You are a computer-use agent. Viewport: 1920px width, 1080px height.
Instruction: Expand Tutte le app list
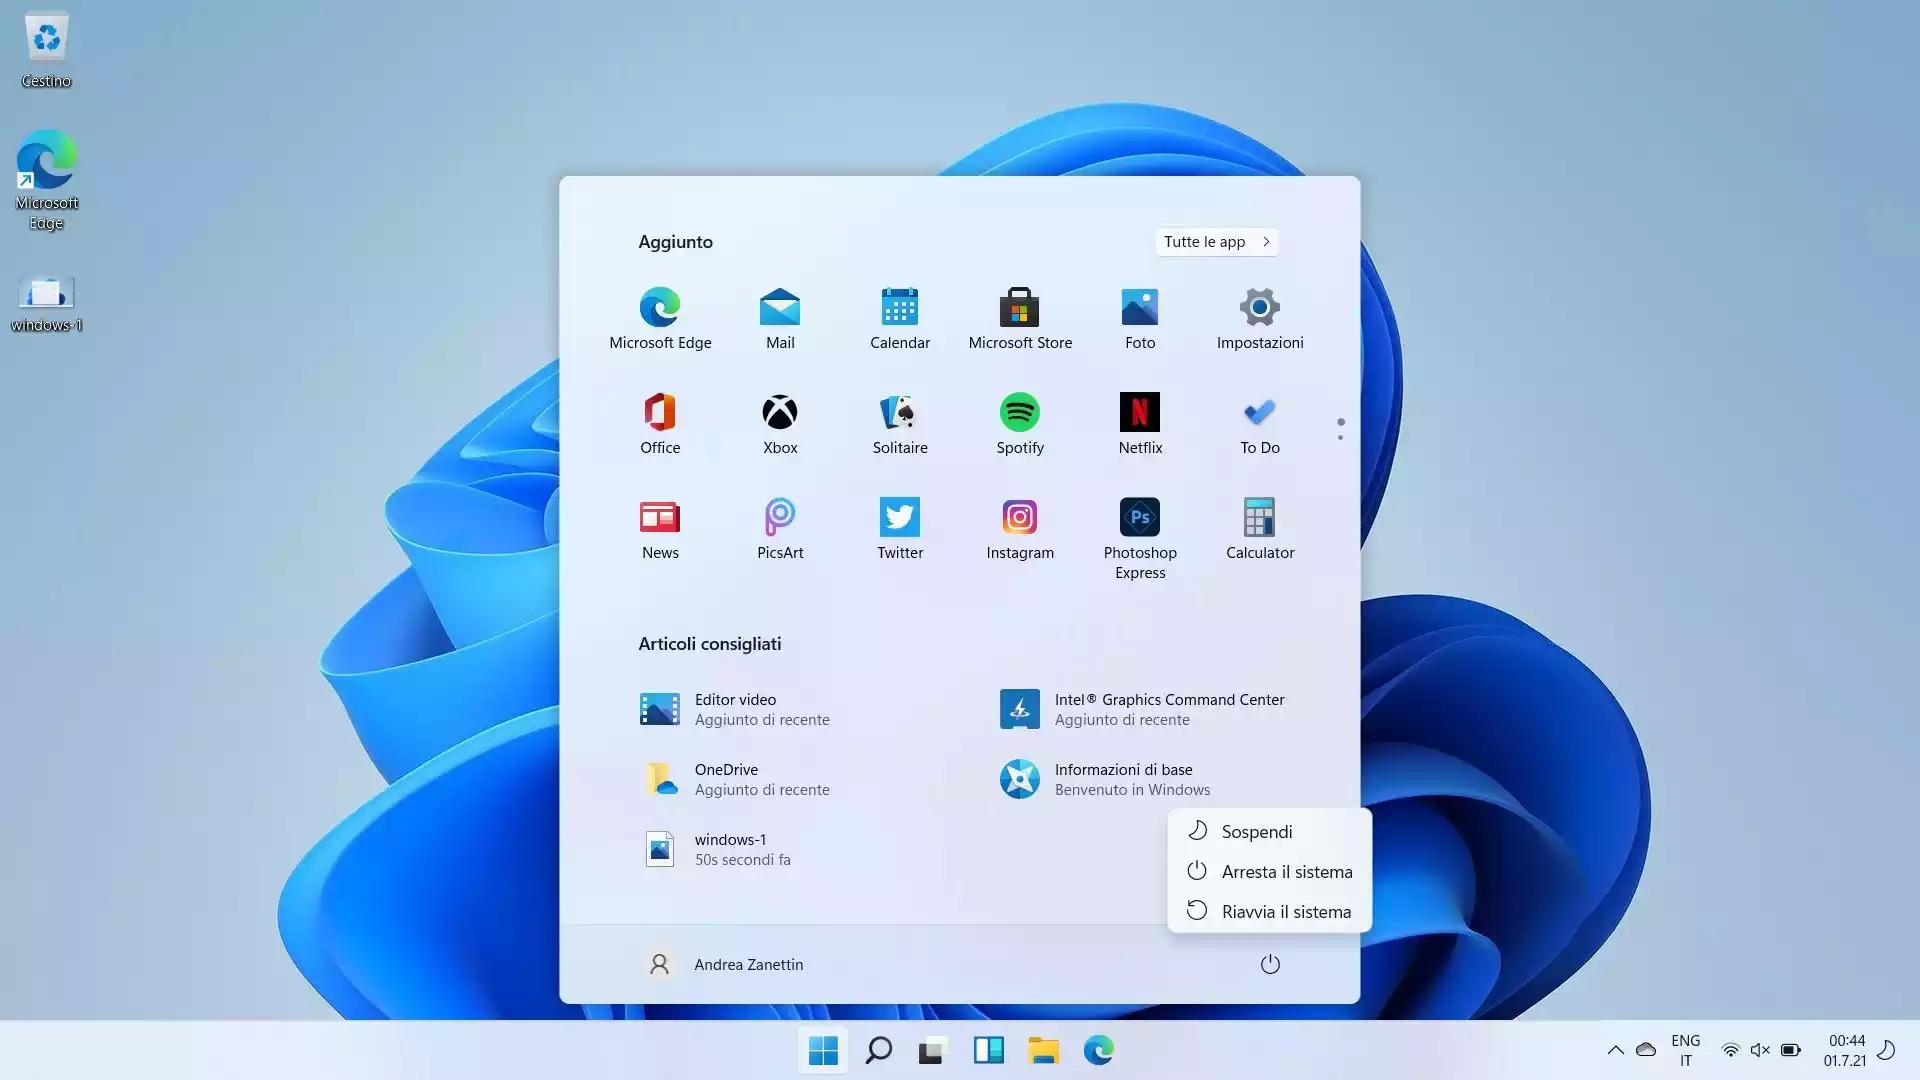pos(1216,241)
